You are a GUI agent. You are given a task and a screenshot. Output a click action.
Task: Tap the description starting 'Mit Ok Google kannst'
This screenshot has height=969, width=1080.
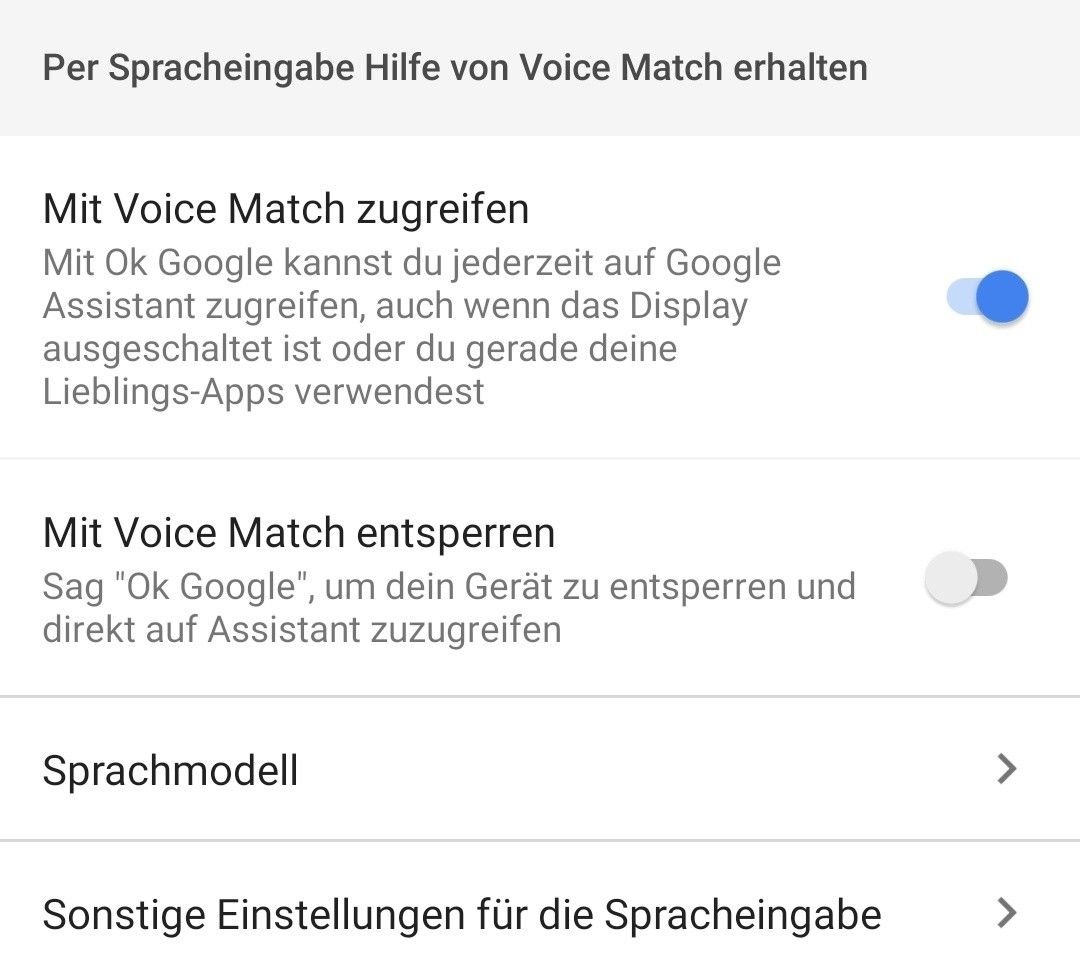click(412, 327)
